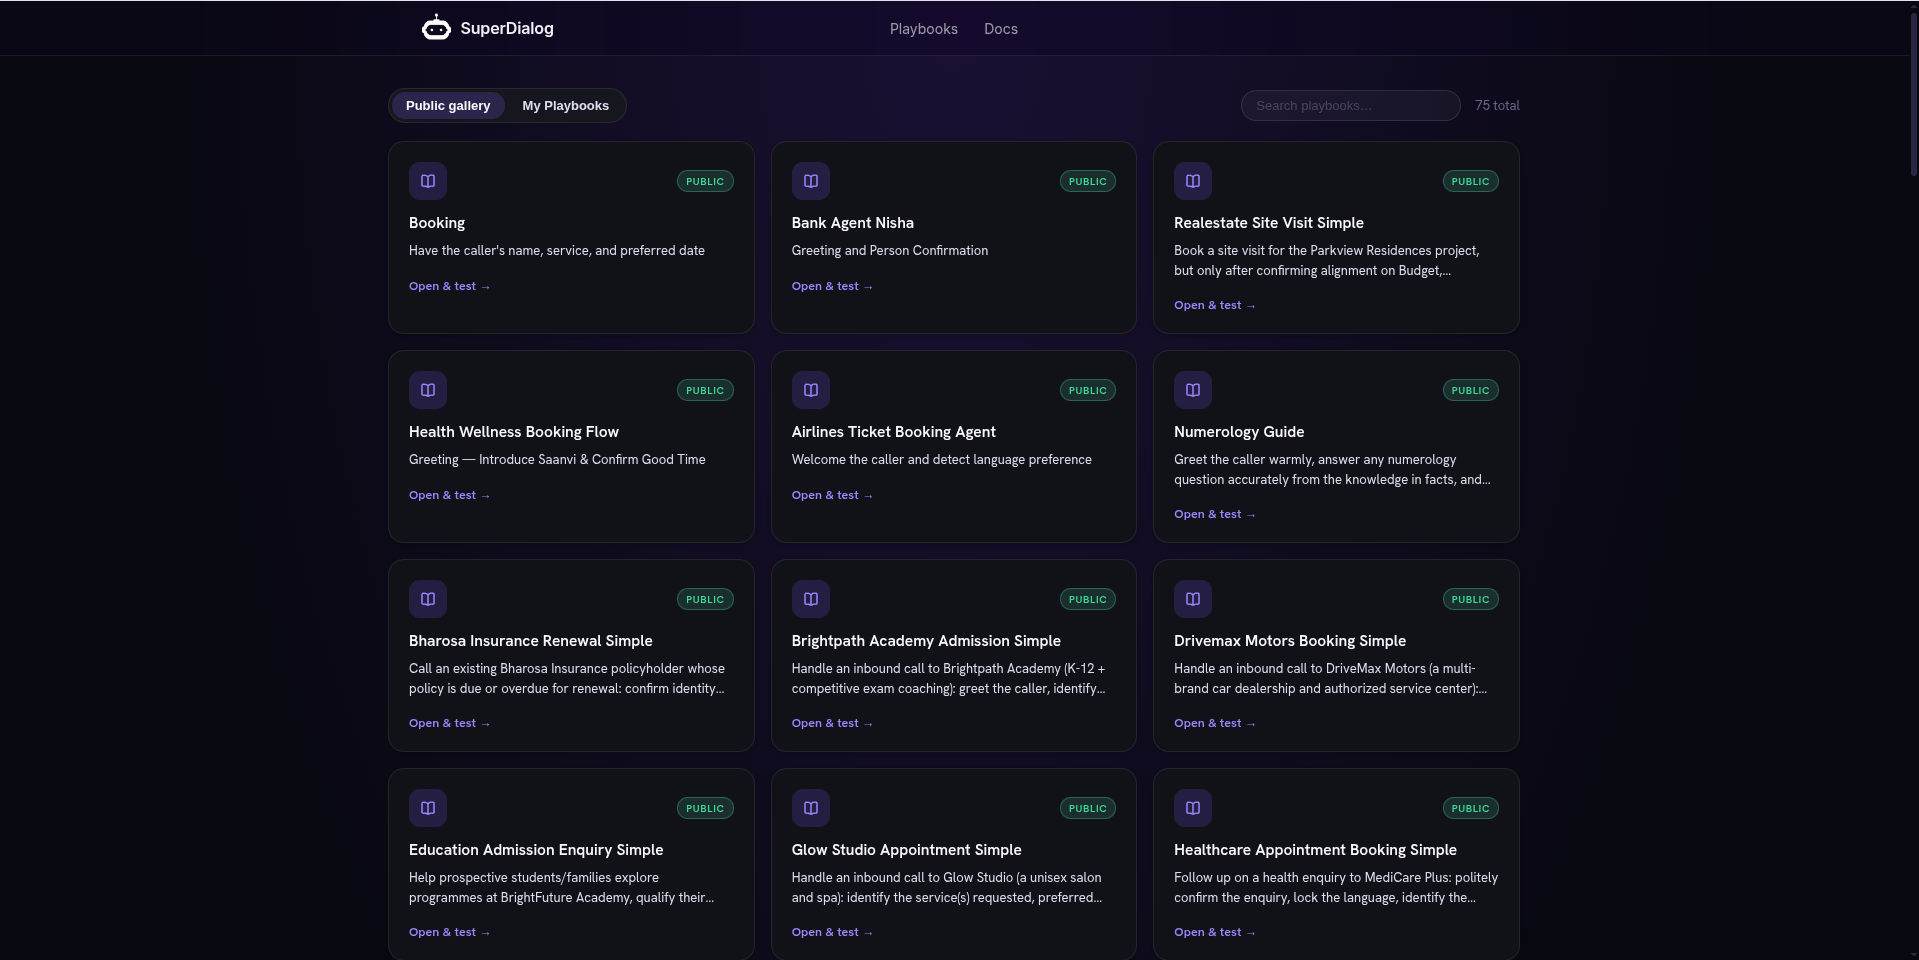
Task: Click the book icon on Healthcare Appointment Booking card
Action: coord(1193,808)
